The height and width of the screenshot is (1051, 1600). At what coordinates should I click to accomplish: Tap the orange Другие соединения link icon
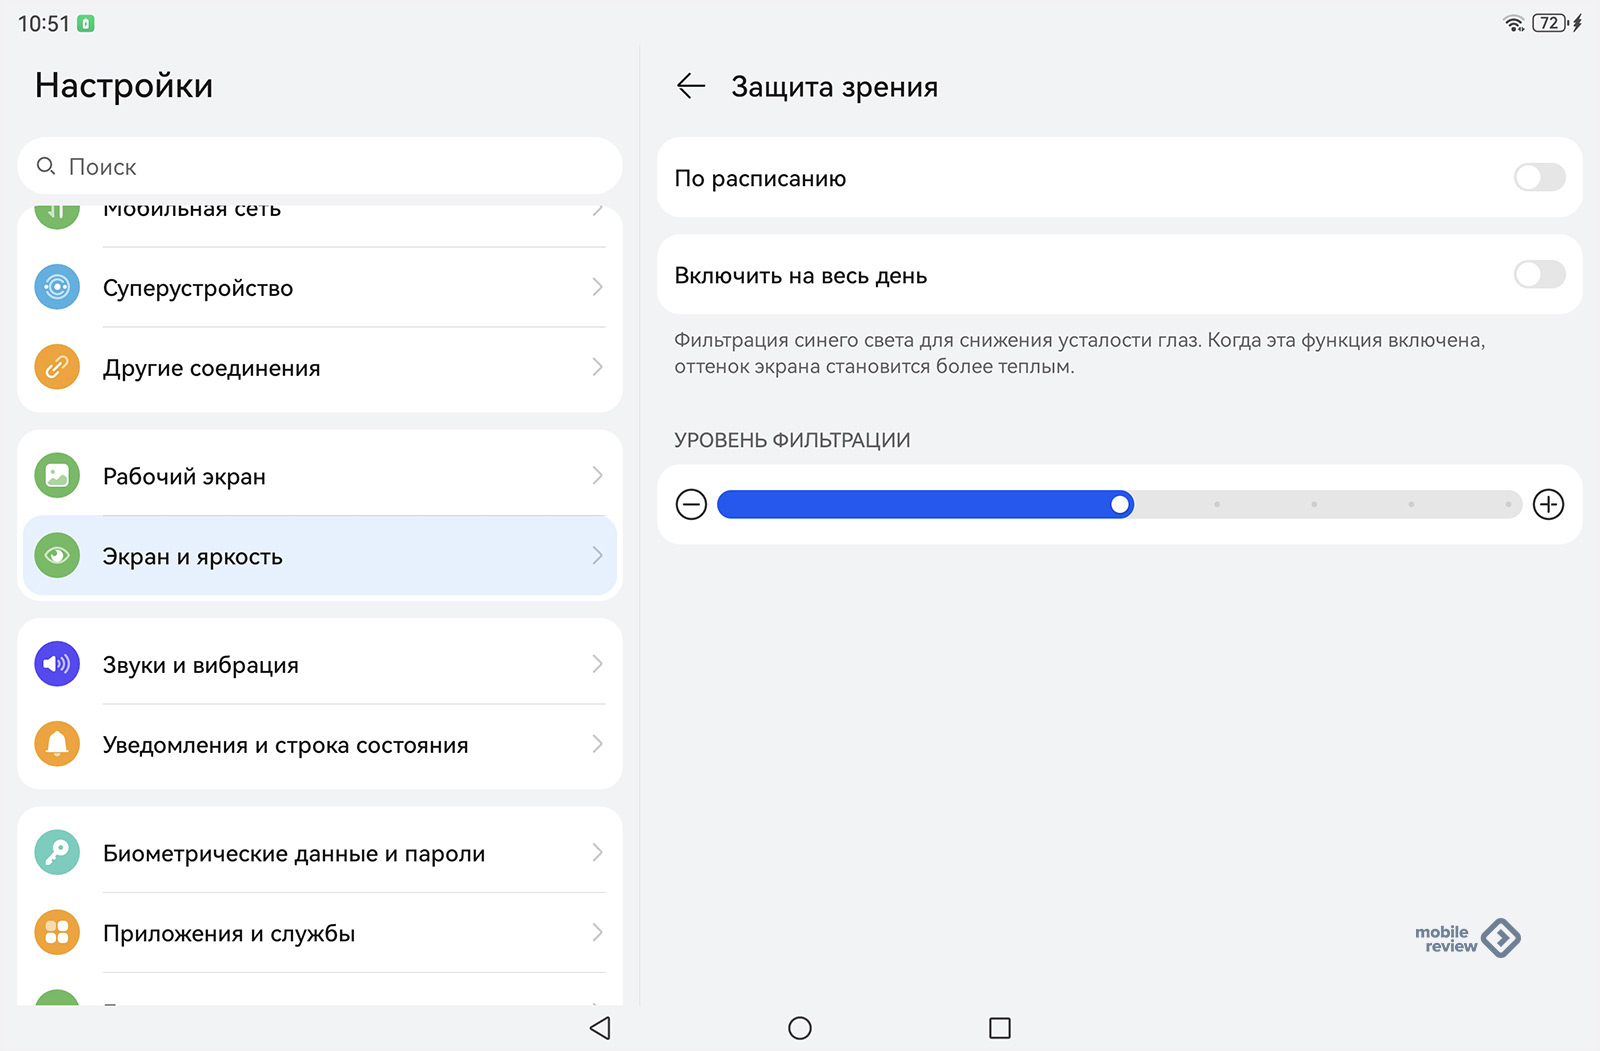[57, 367]
